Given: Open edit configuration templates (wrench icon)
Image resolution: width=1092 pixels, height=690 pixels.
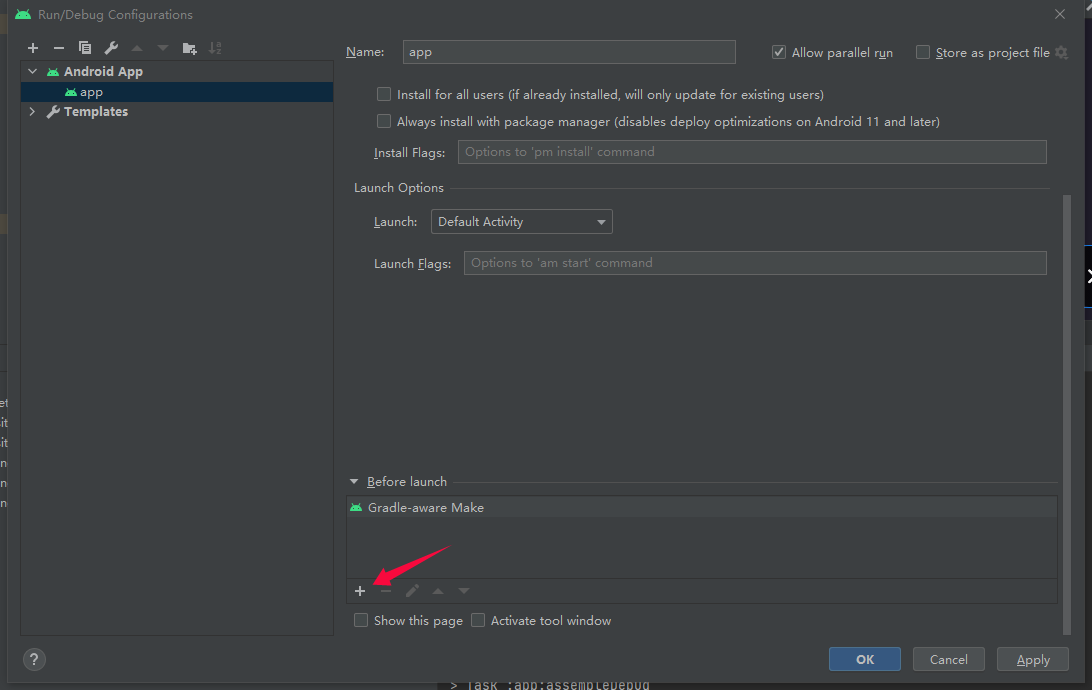Looking at the screenshot, I should [x=110, y=47].
